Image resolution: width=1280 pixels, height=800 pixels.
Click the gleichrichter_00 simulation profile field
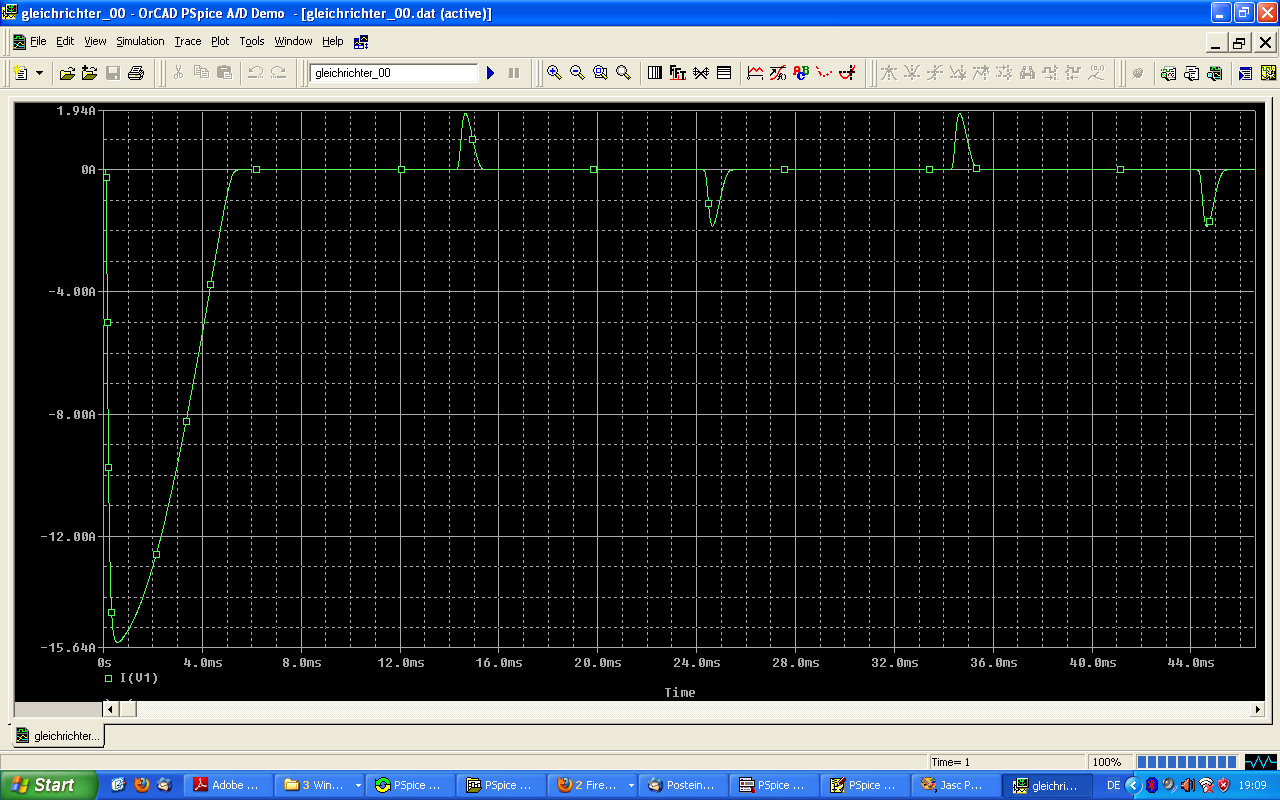coord(394,73)
